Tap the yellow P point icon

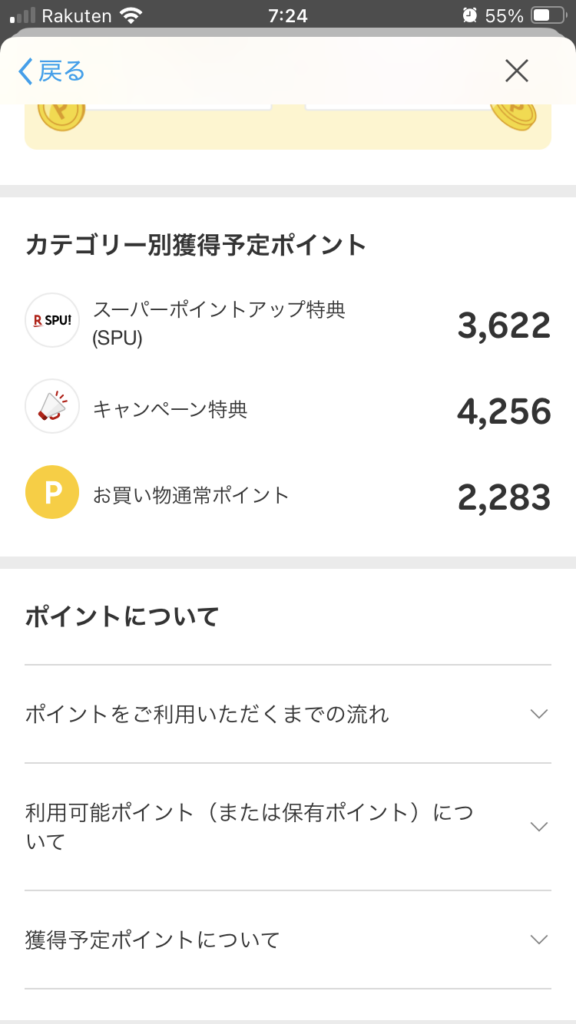[x=52, y=492]
